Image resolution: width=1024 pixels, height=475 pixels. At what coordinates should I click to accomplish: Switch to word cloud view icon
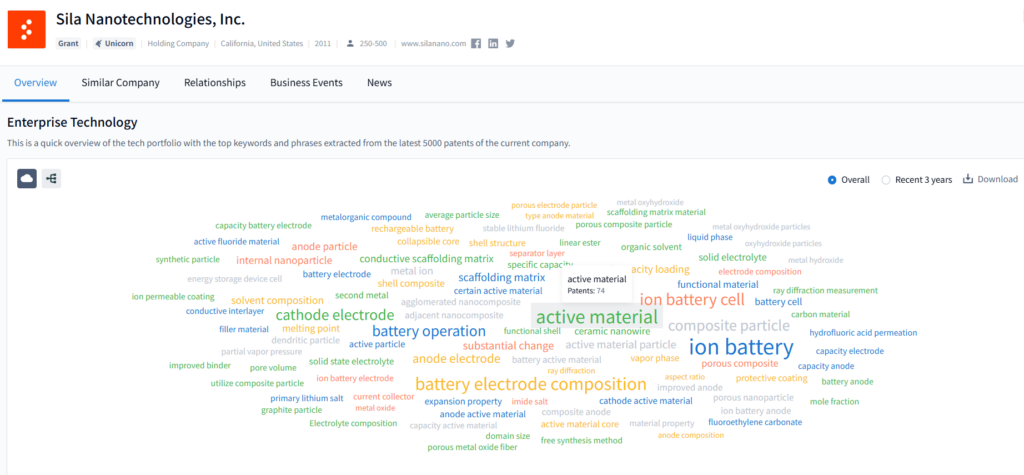pyautogui.click(x=27, y=178)
